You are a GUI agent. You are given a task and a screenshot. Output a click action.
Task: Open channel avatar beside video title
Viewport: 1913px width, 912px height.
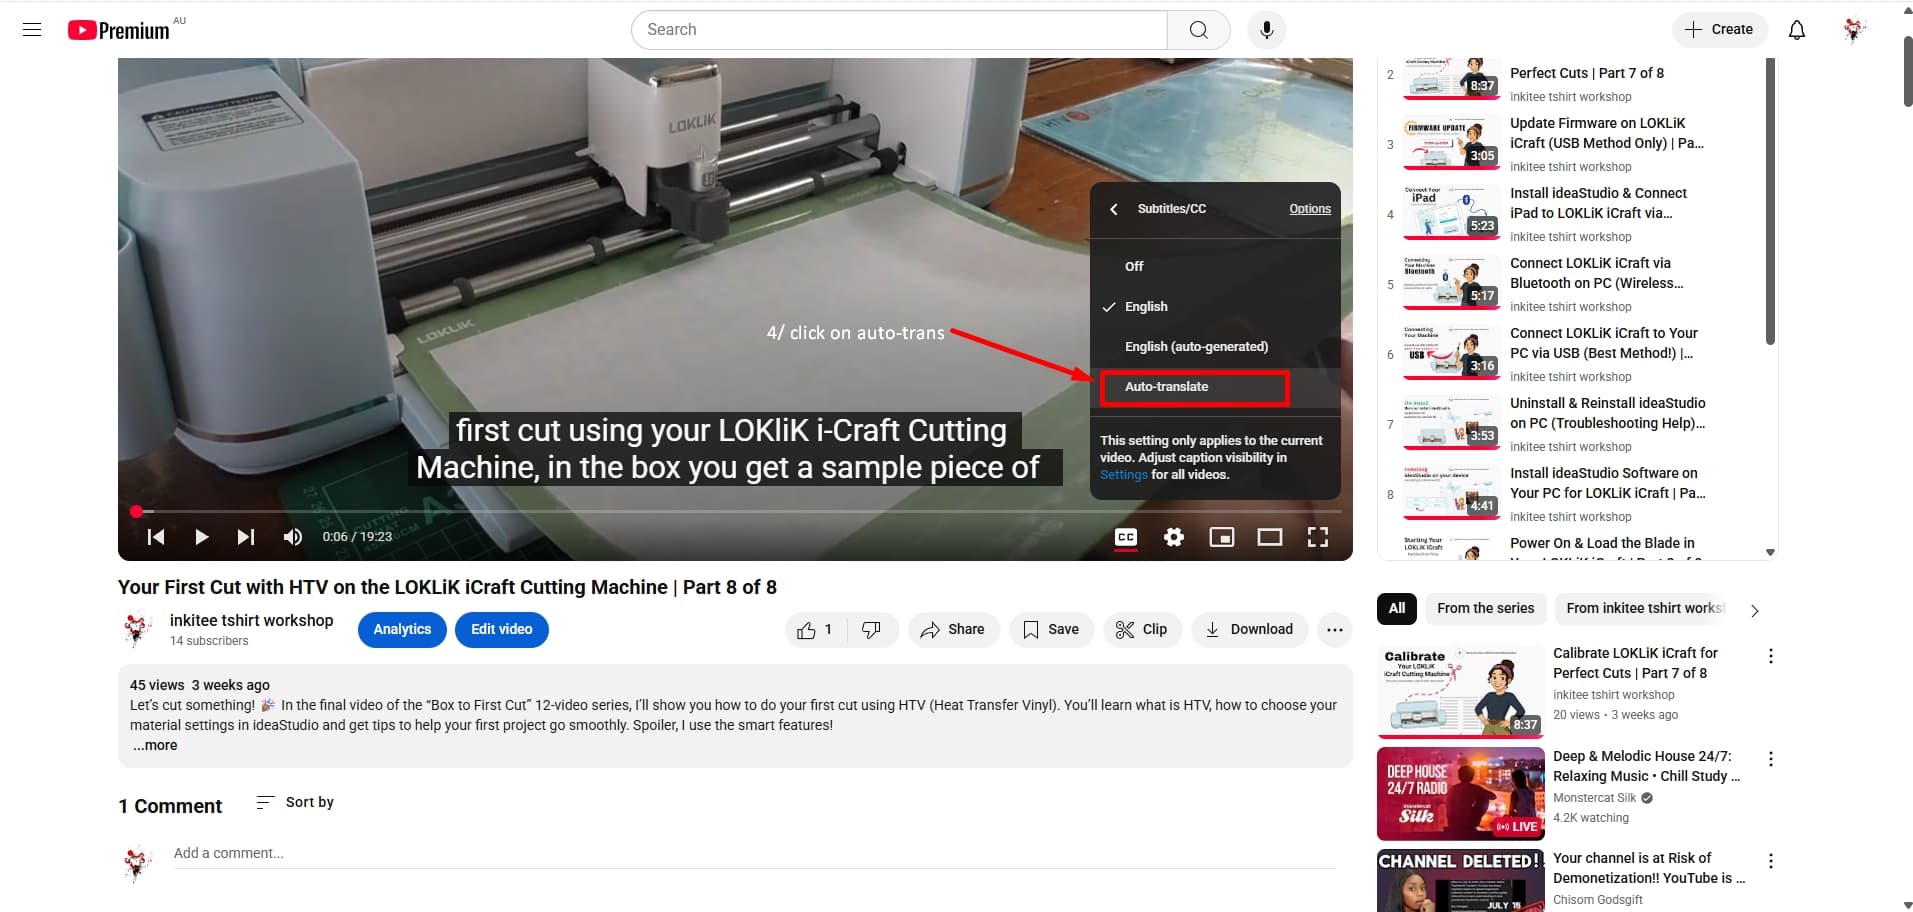click(x=137, y=629)
